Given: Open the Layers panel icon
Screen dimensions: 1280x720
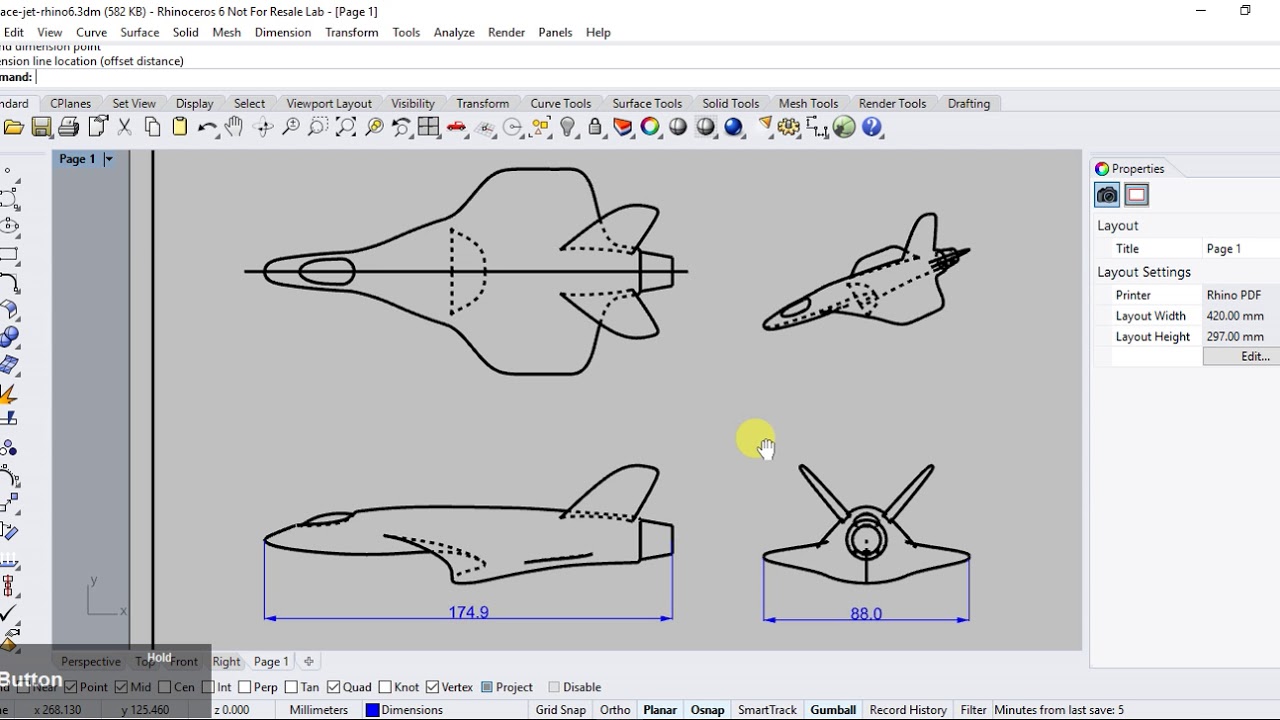Looking at the screenshot, I should [623, 127].
